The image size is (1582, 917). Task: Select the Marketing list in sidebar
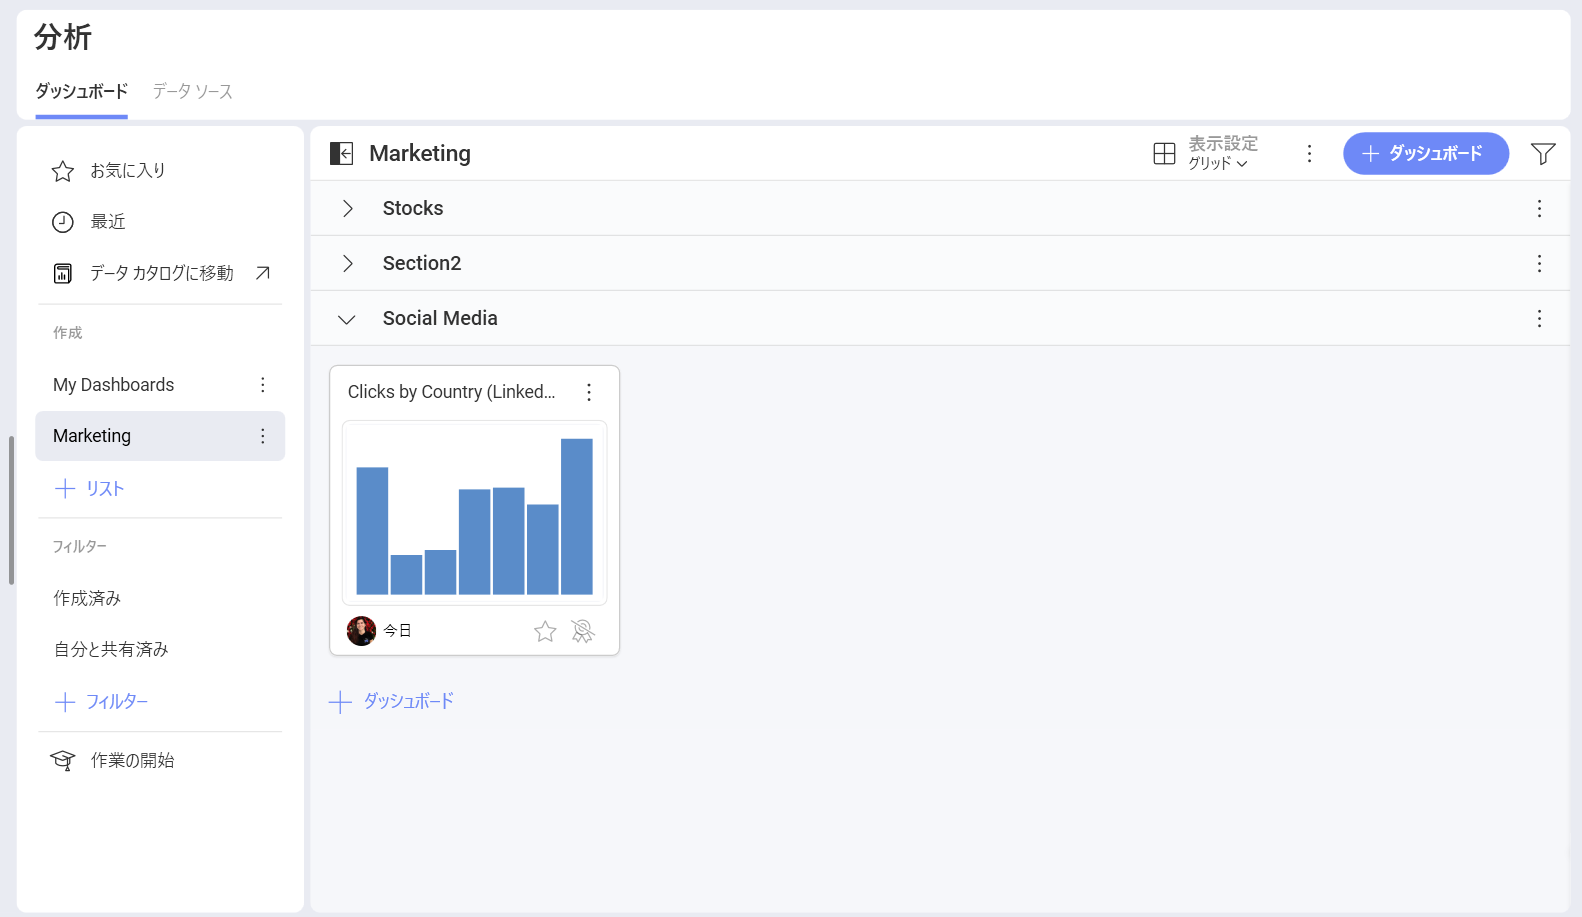click(x=160, y=436)
